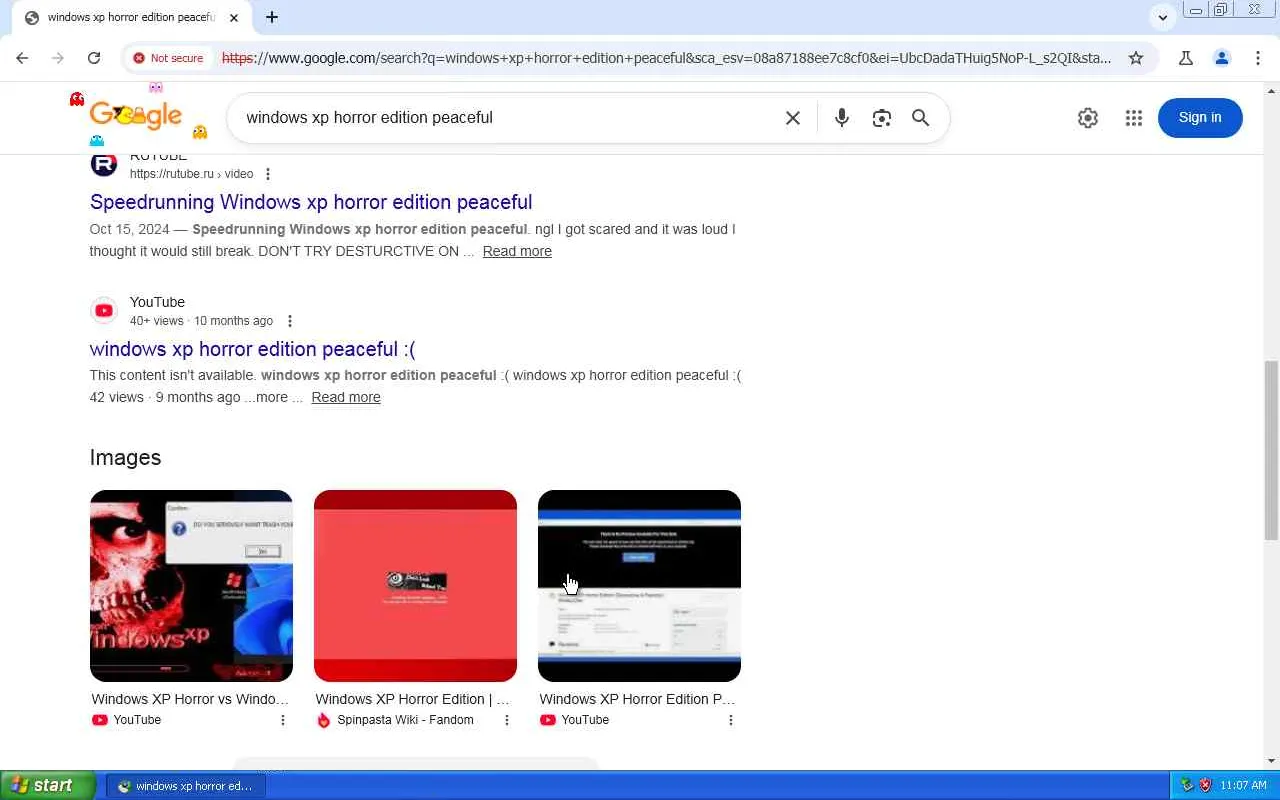Click the Not secure site indicator
The width and height of the screenshot is (1280, 800).
(168, 58)
